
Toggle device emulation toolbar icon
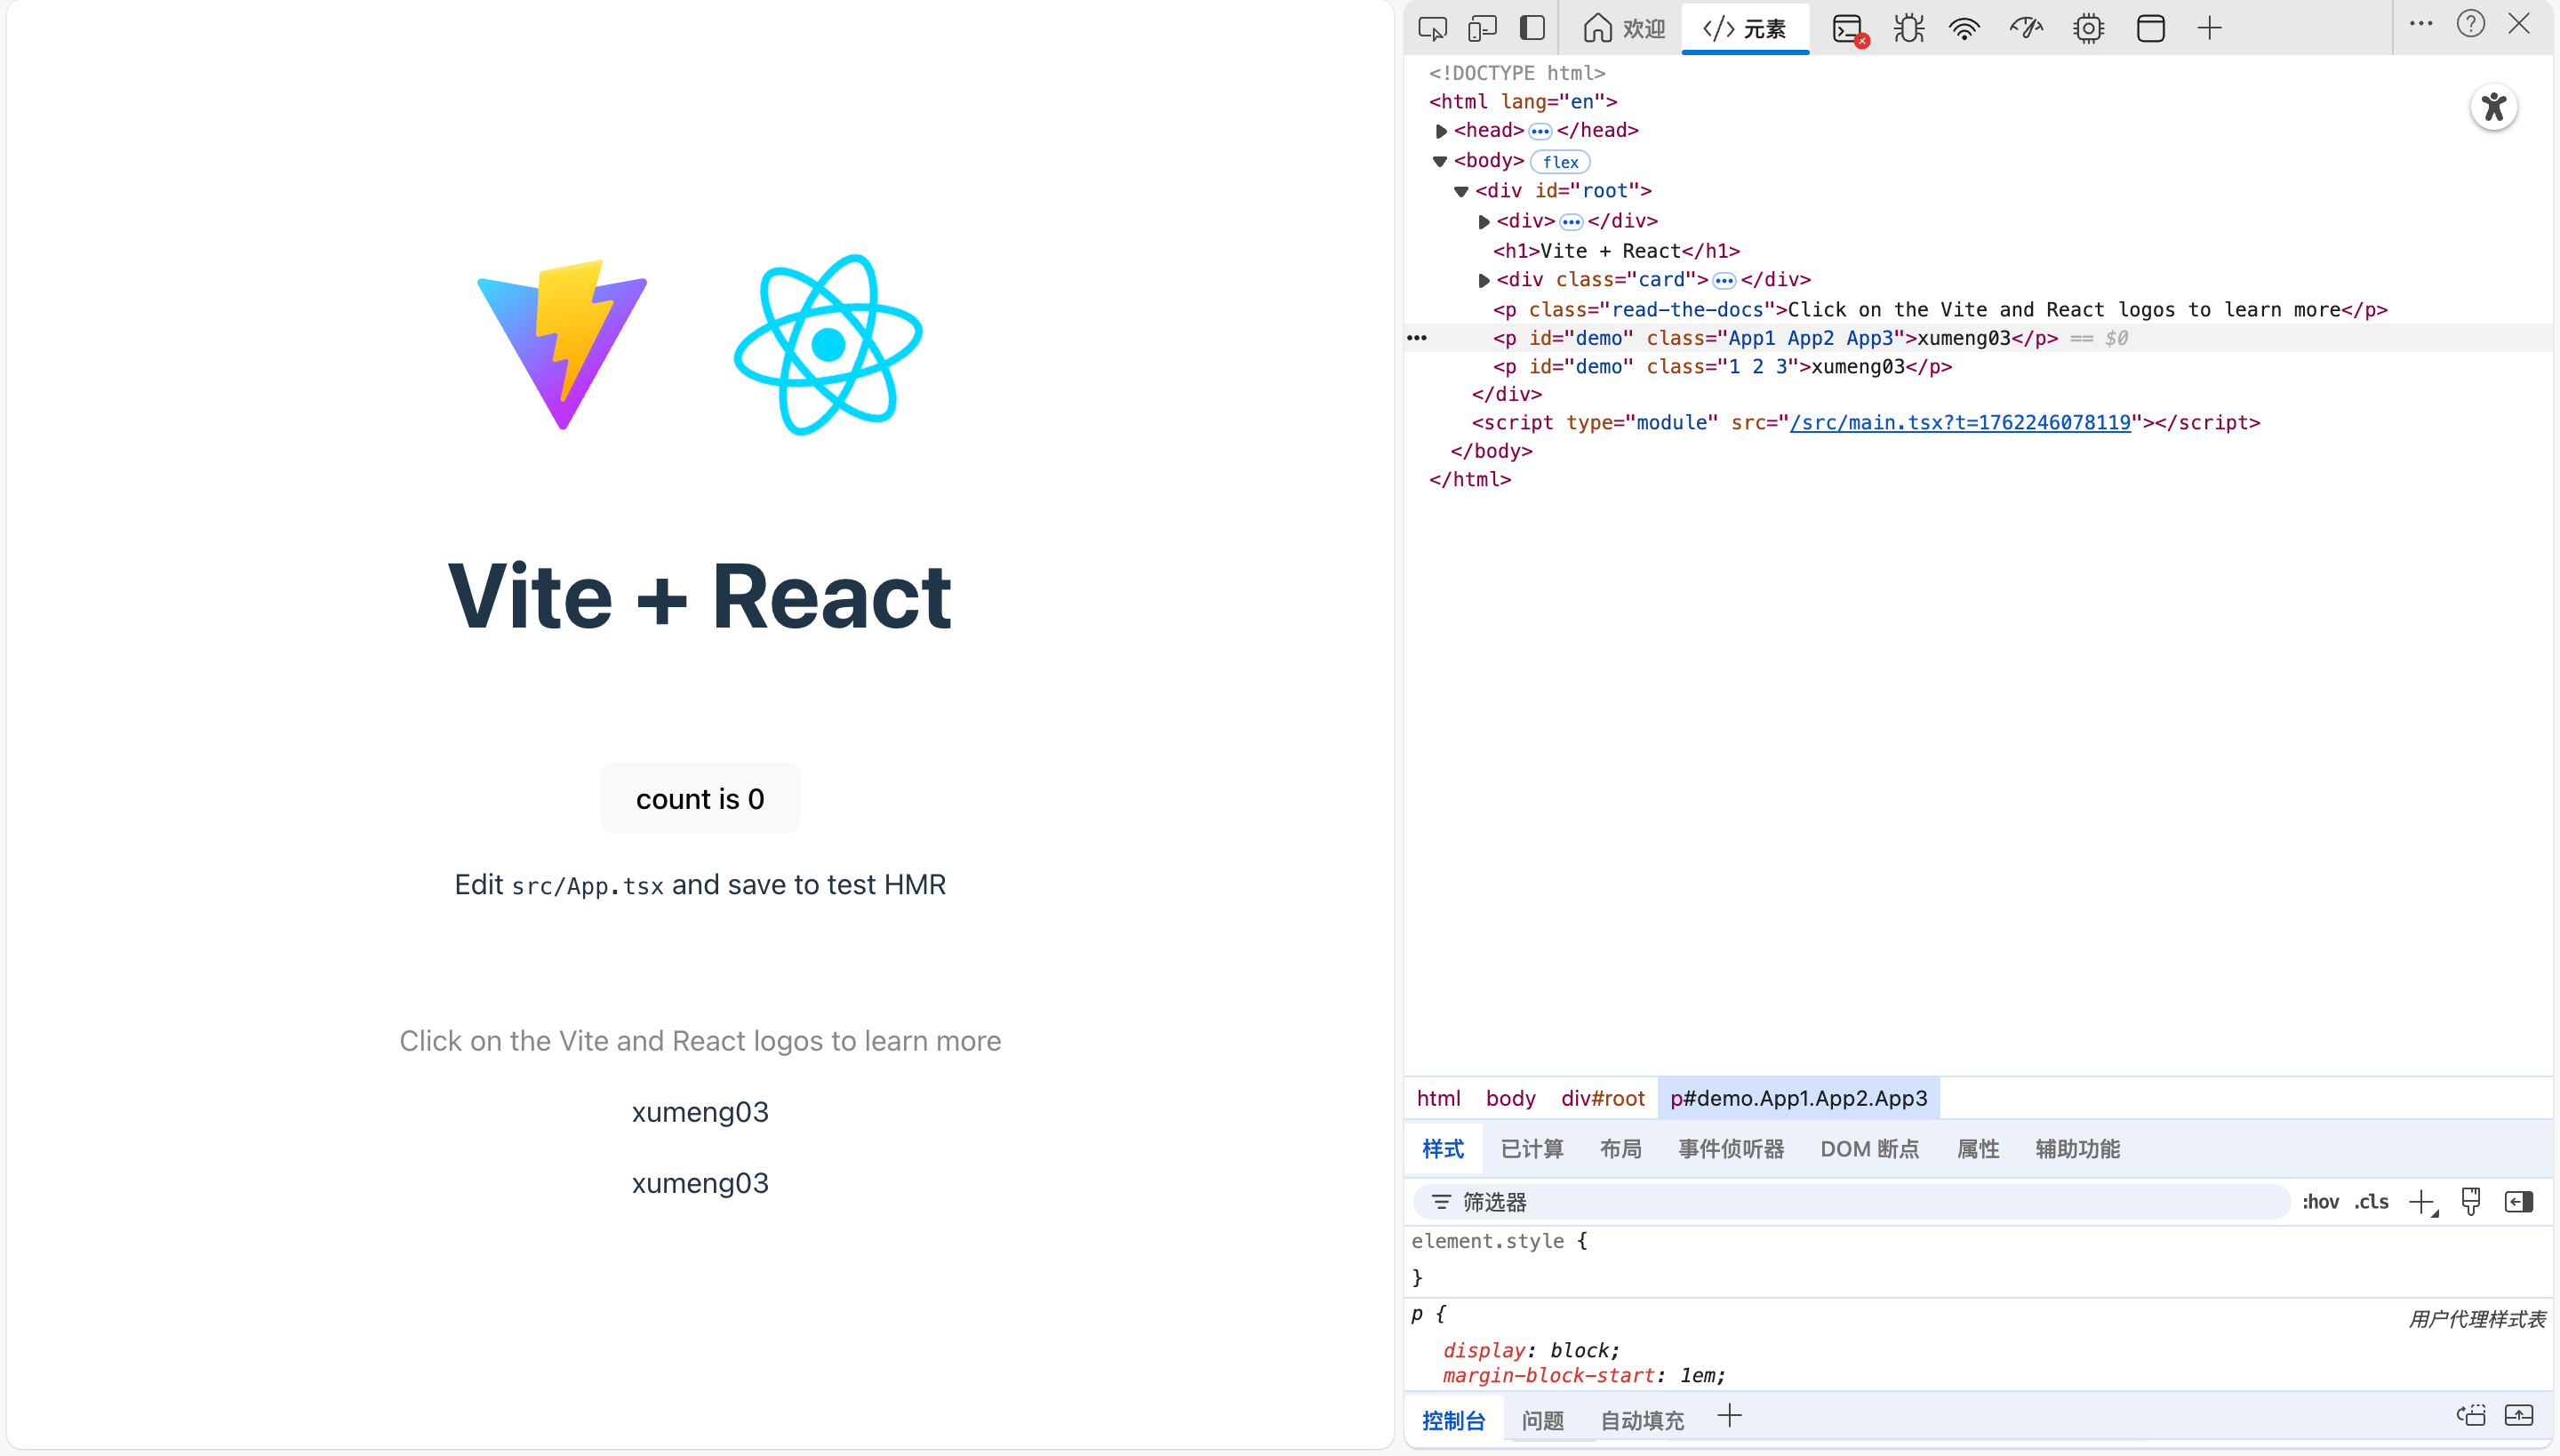[x=1482, y=28]
